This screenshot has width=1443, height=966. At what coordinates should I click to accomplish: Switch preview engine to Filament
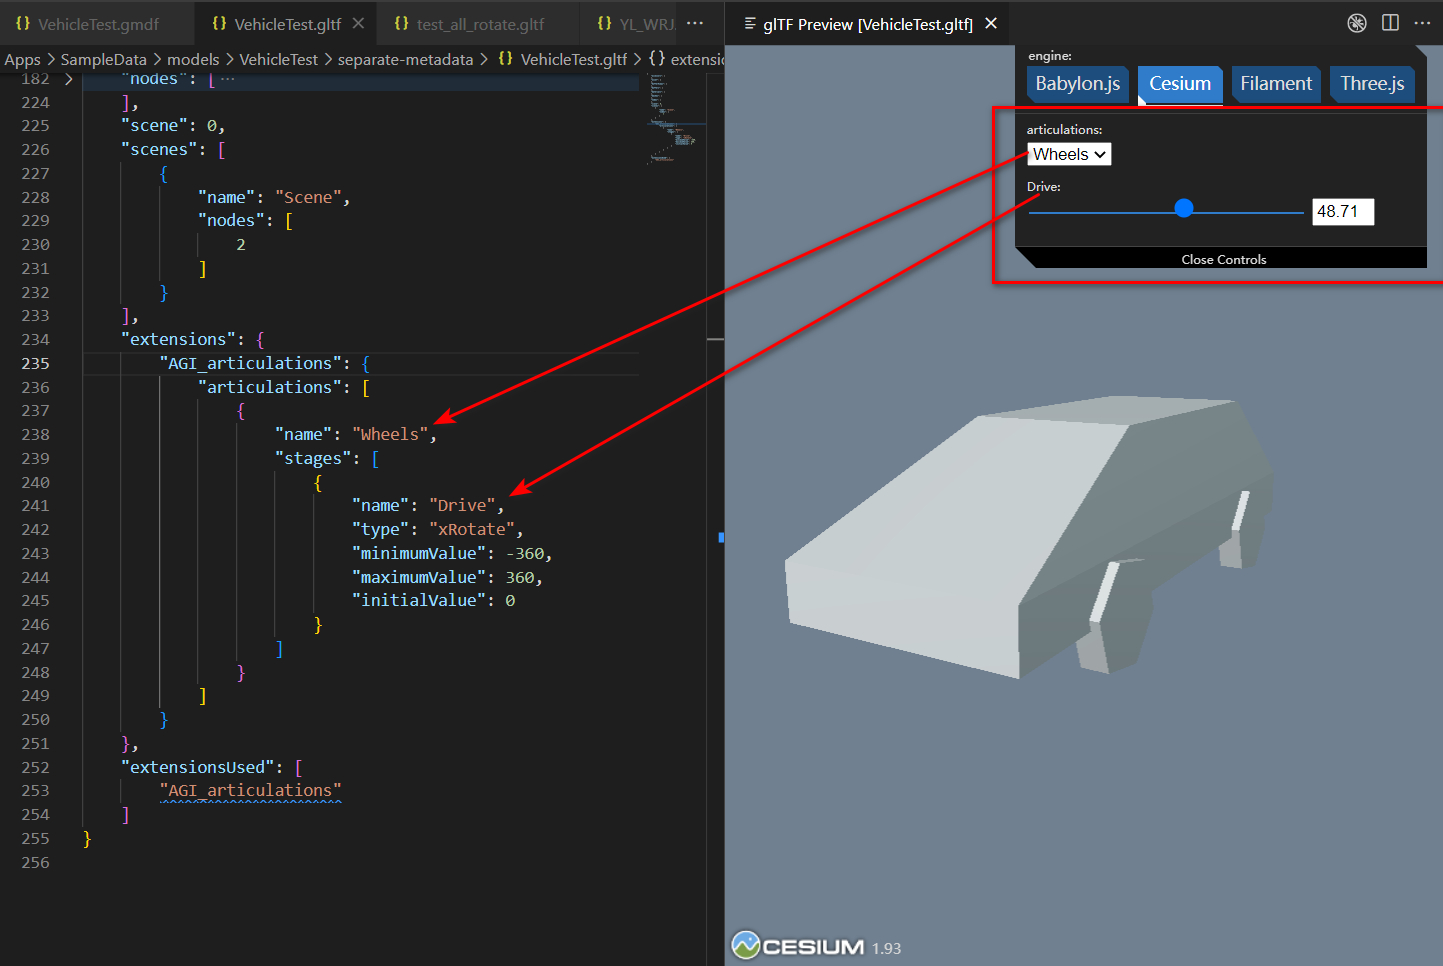1276,84
